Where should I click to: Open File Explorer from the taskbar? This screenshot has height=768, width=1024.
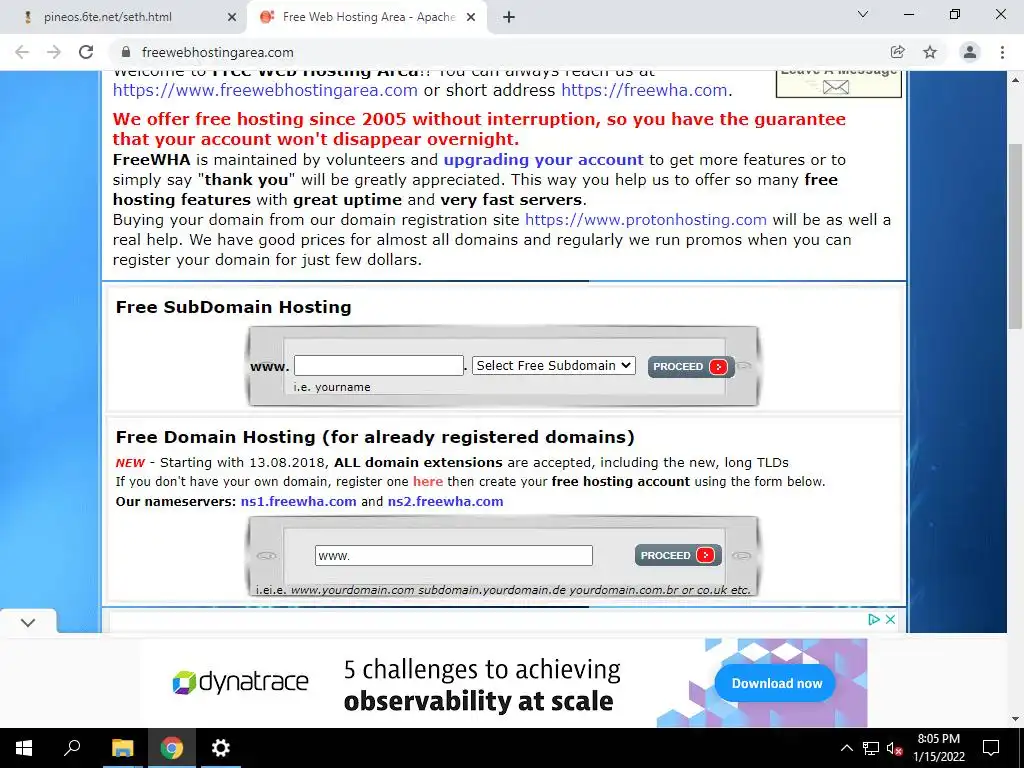coord(122,748)
